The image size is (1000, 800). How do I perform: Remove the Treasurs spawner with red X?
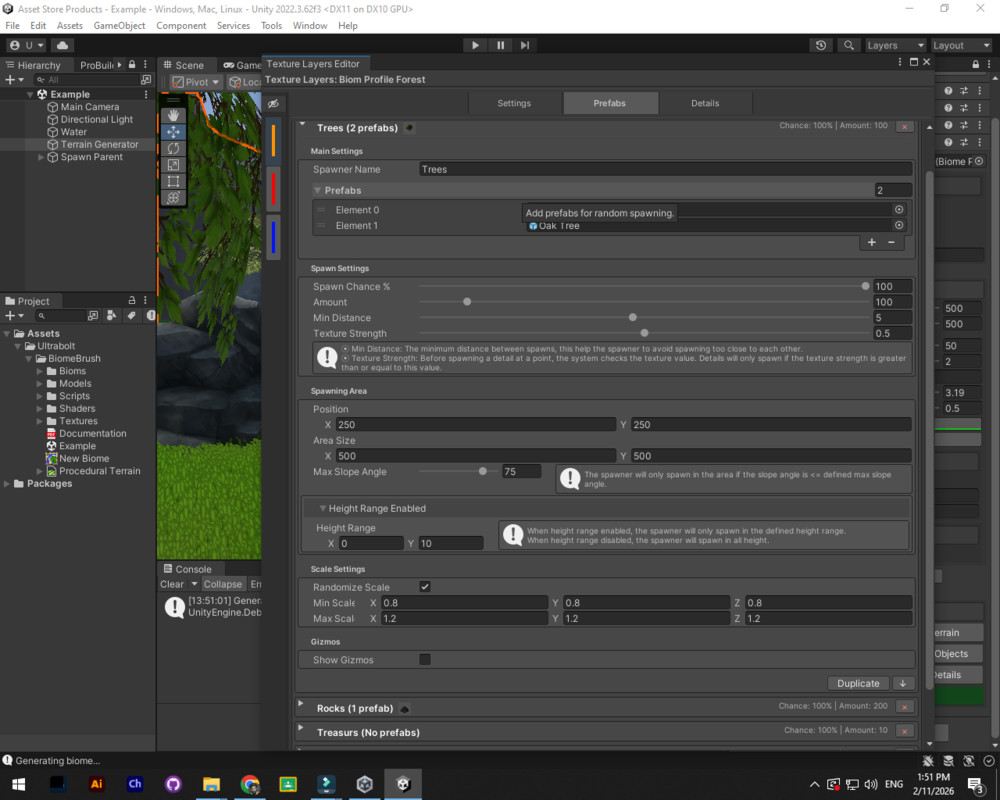point(904,731)
